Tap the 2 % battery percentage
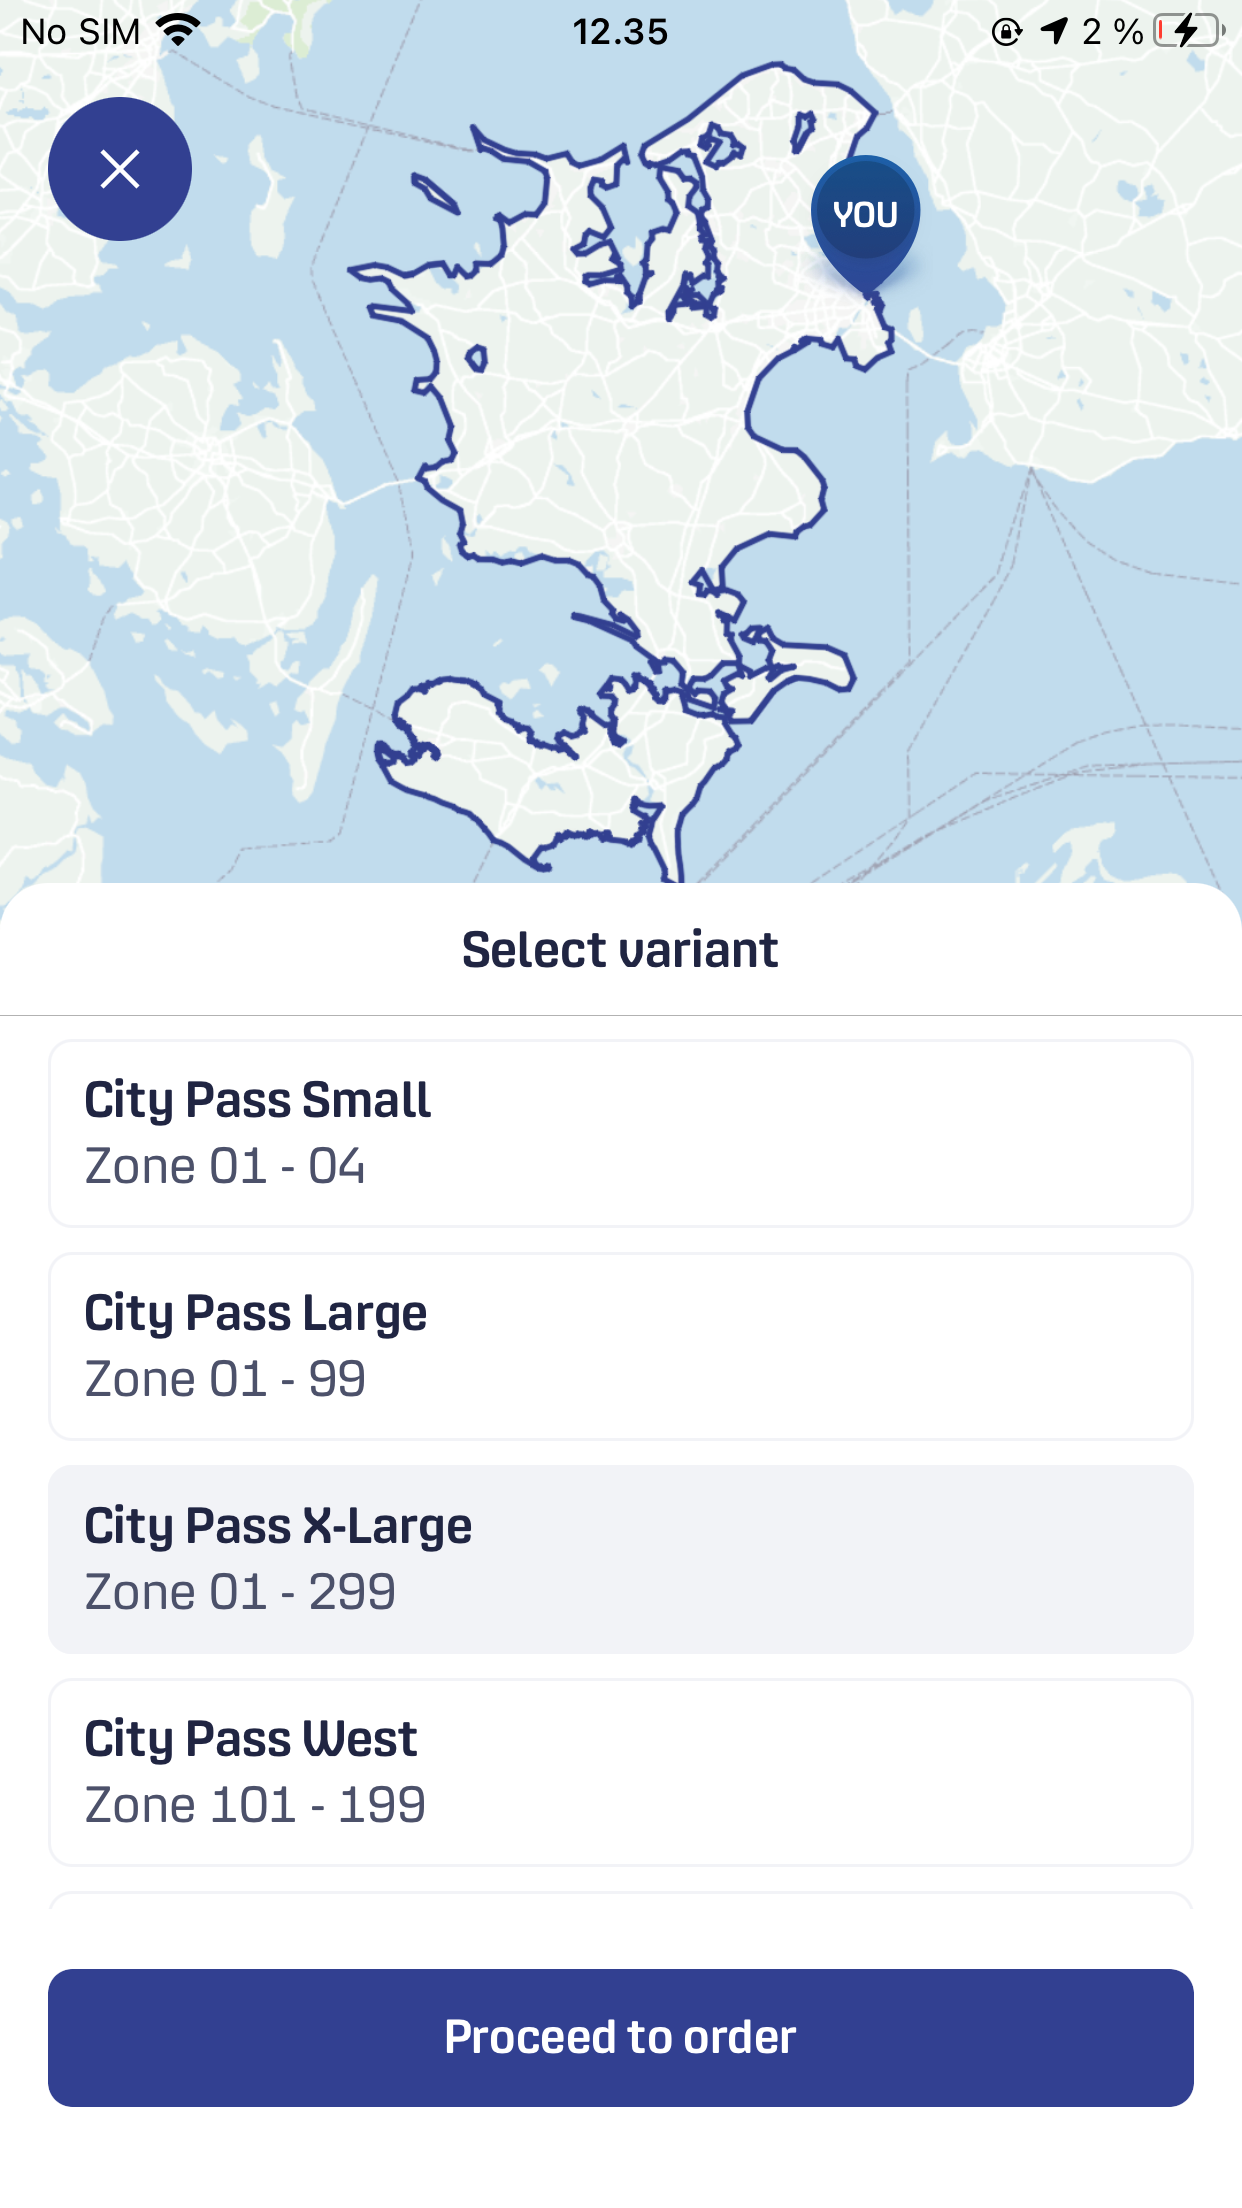 1112,32
